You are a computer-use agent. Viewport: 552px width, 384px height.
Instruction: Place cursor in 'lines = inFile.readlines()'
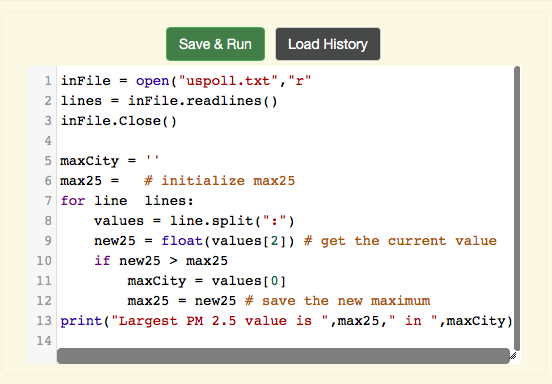point(169,101)
